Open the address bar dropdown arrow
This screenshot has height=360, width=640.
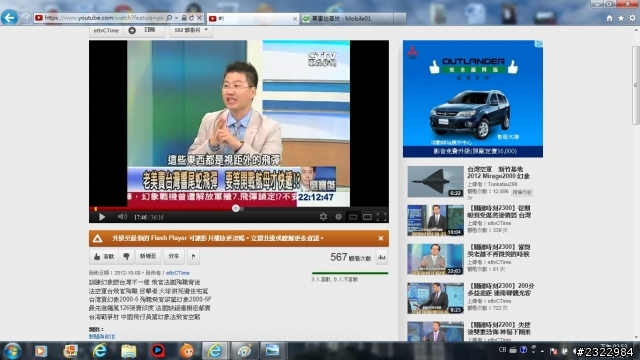point(176,18)
